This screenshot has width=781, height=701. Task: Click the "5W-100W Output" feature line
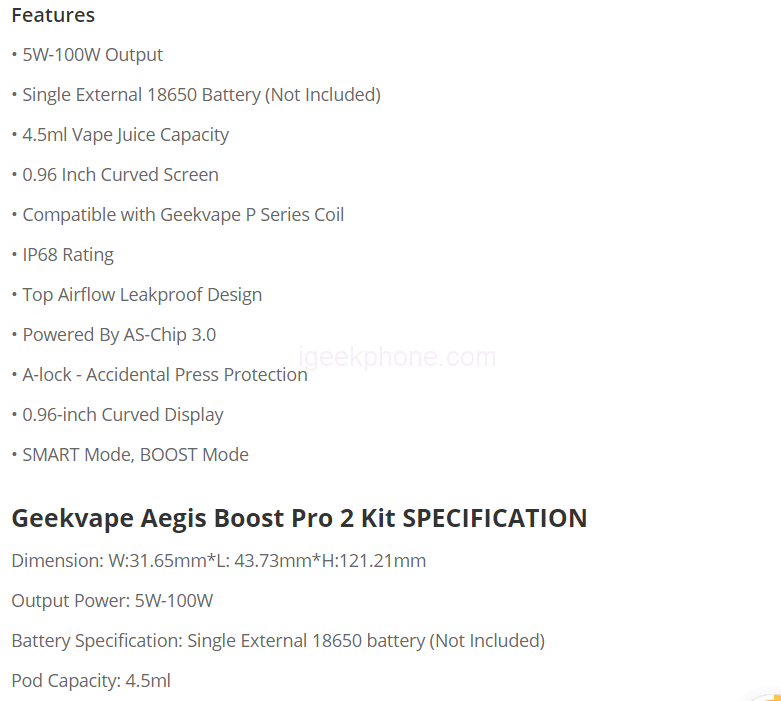[92, 55]
